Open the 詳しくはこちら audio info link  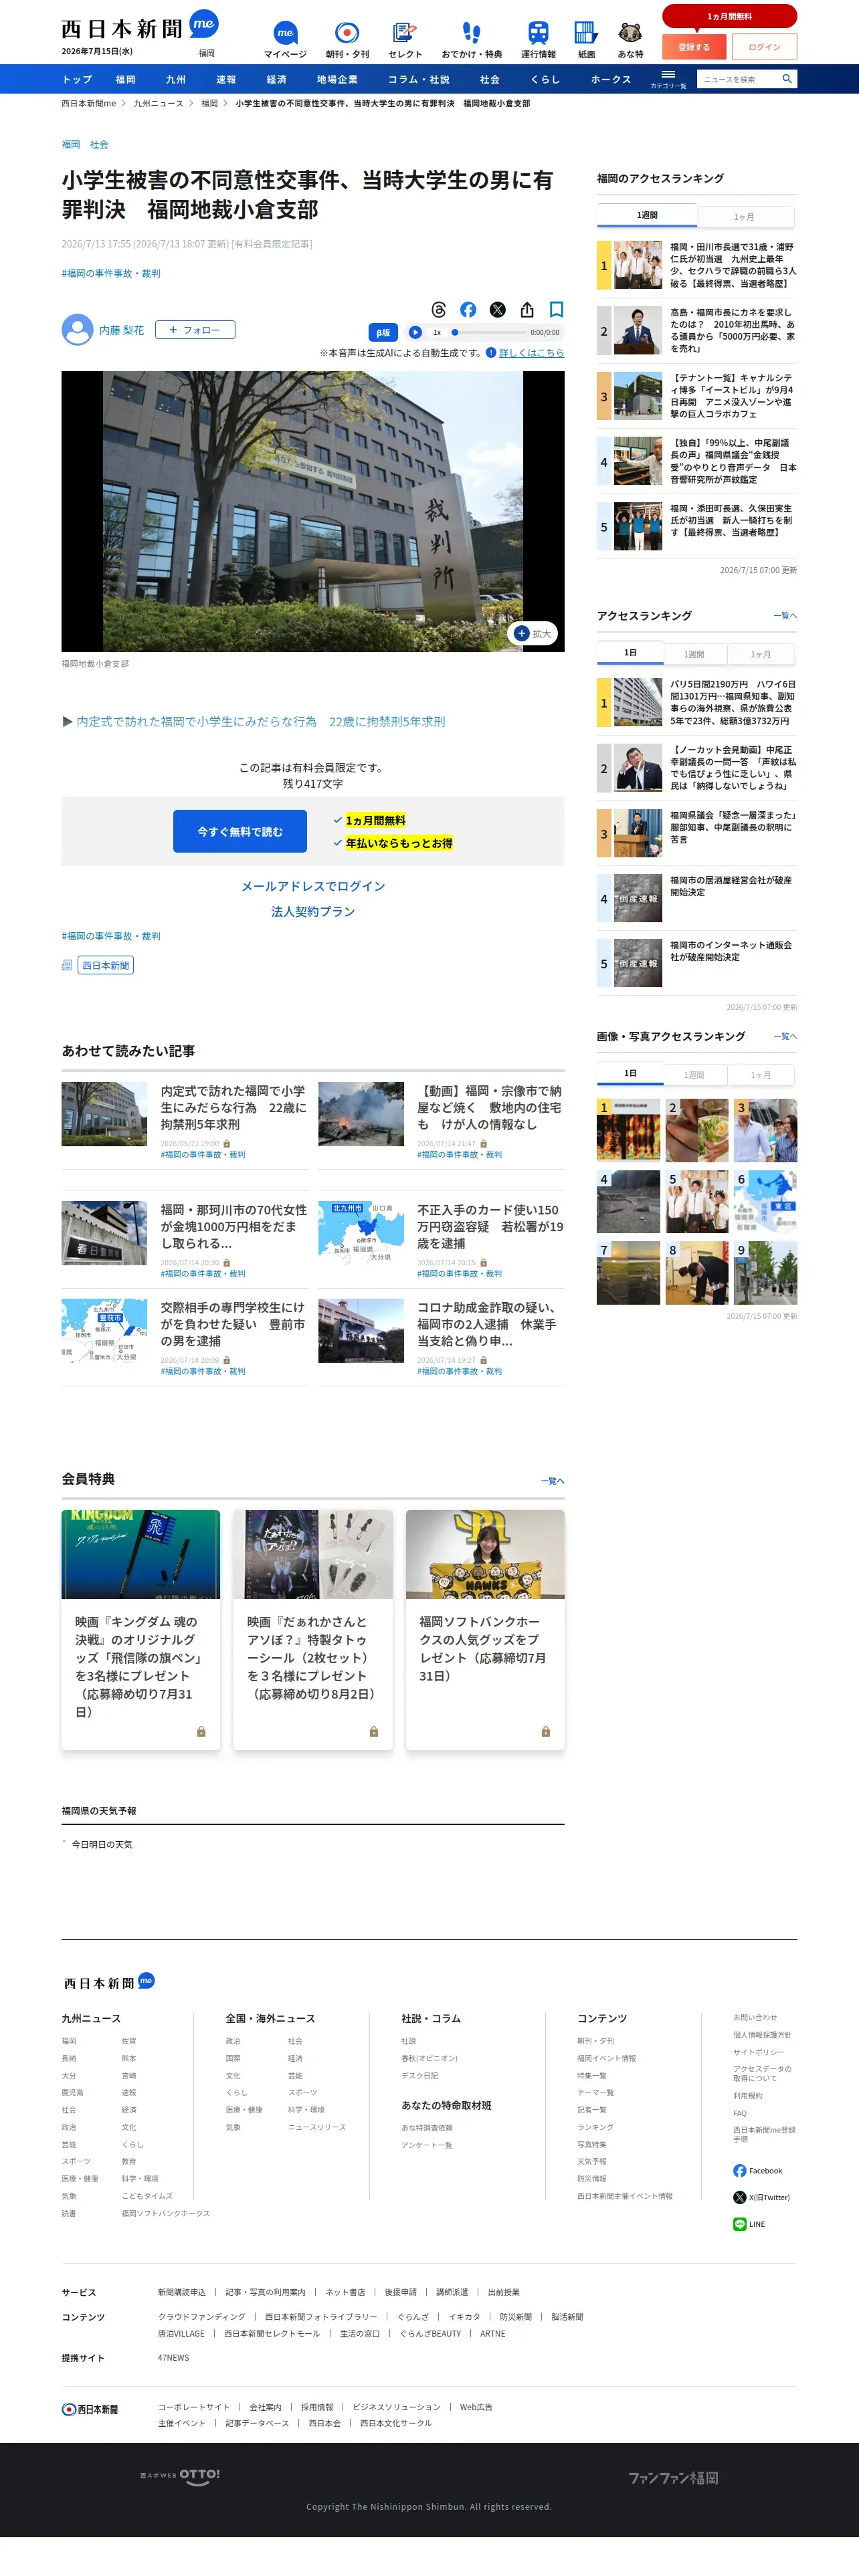531,353
